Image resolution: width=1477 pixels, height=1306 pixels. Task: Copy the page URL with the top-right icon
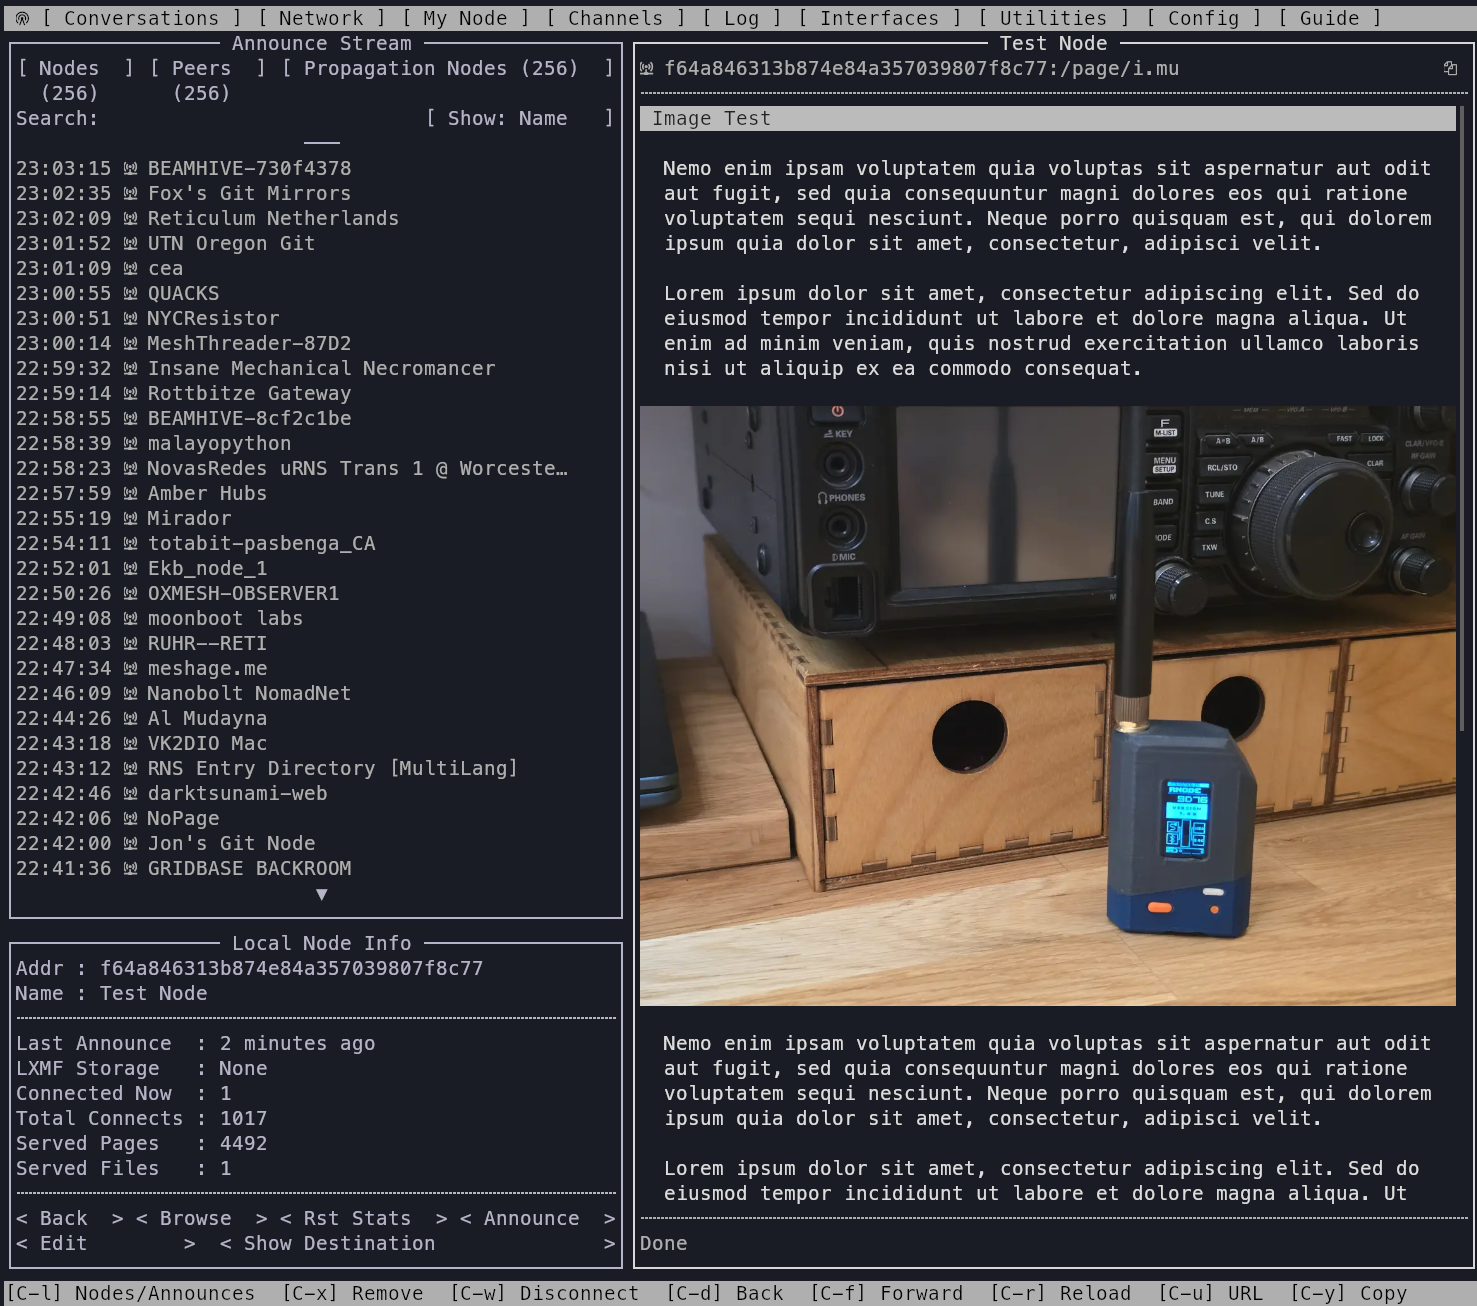point(1450,68)
